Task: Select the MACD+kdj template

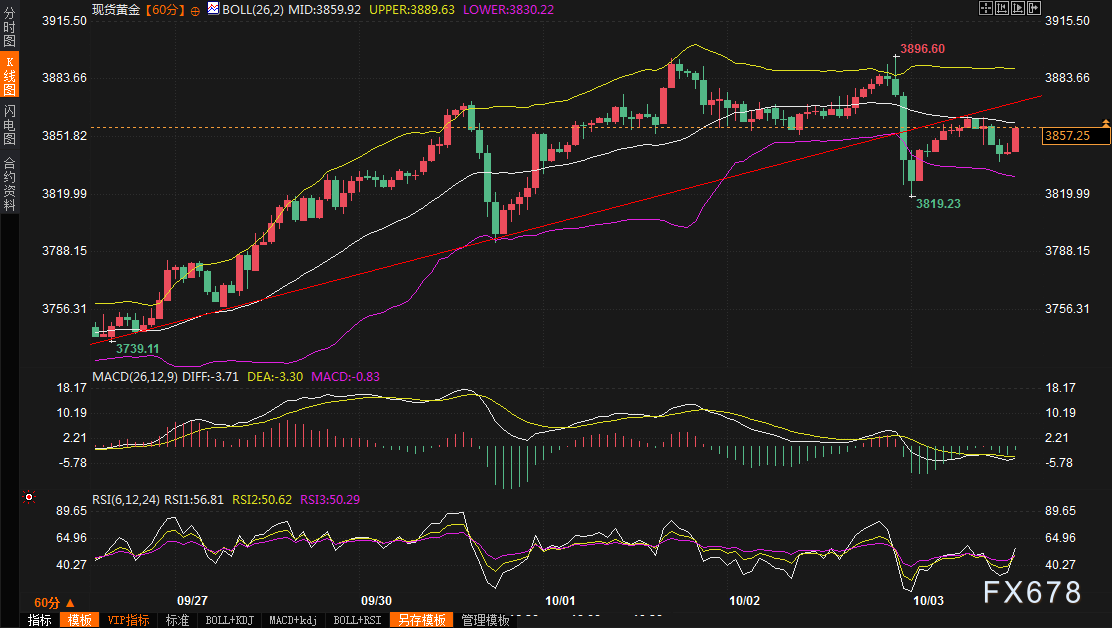Action: pos(295,620)
